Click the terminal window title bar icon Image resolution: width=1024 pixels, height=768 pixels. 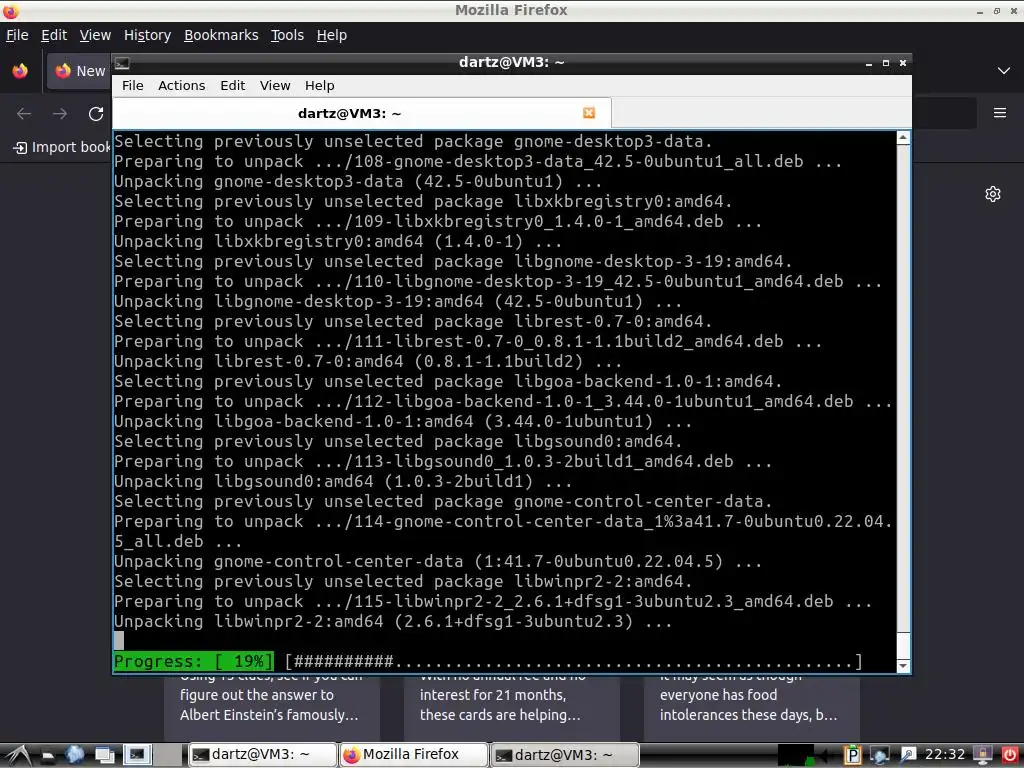coord(122,63)
